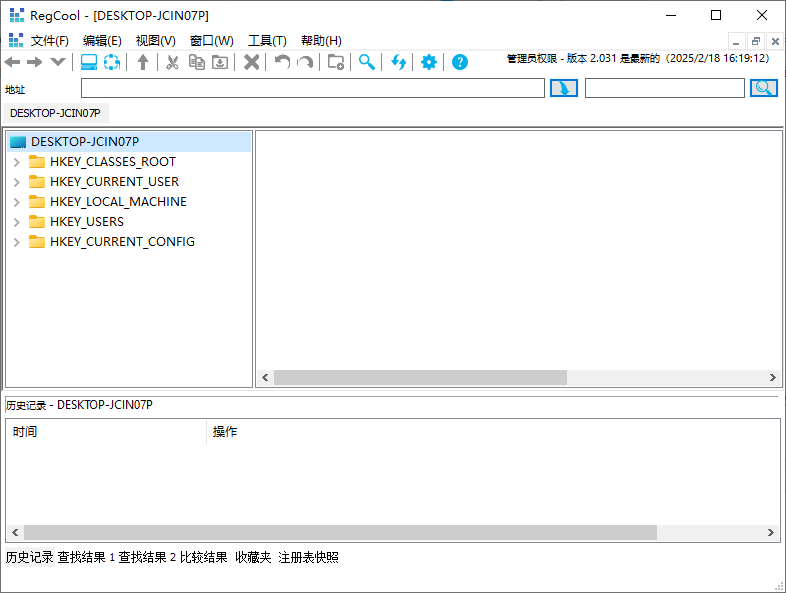Viewport: 786px width, 593px height.
Task: Click the 管理员权限 version status text
Action: pyautogui.click(x=638, y=59)
